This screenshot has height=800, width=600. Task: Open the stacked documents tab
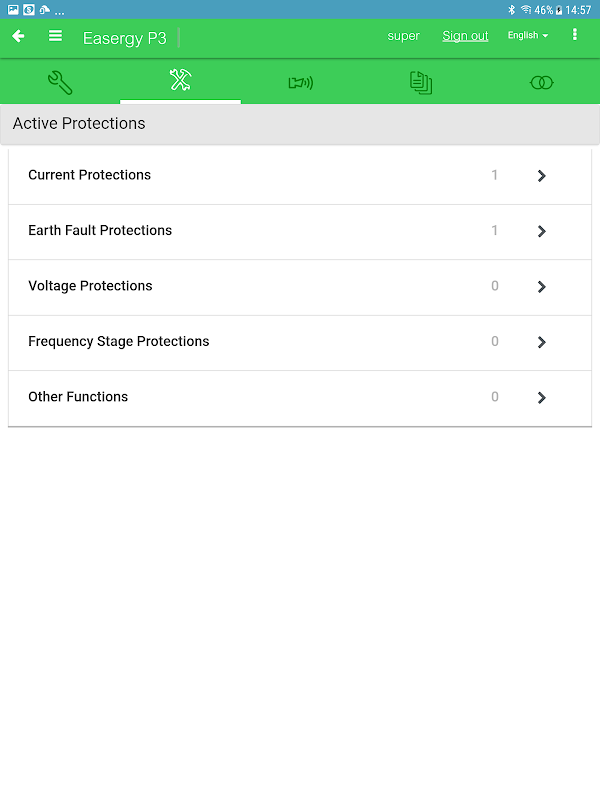point(421,83)
